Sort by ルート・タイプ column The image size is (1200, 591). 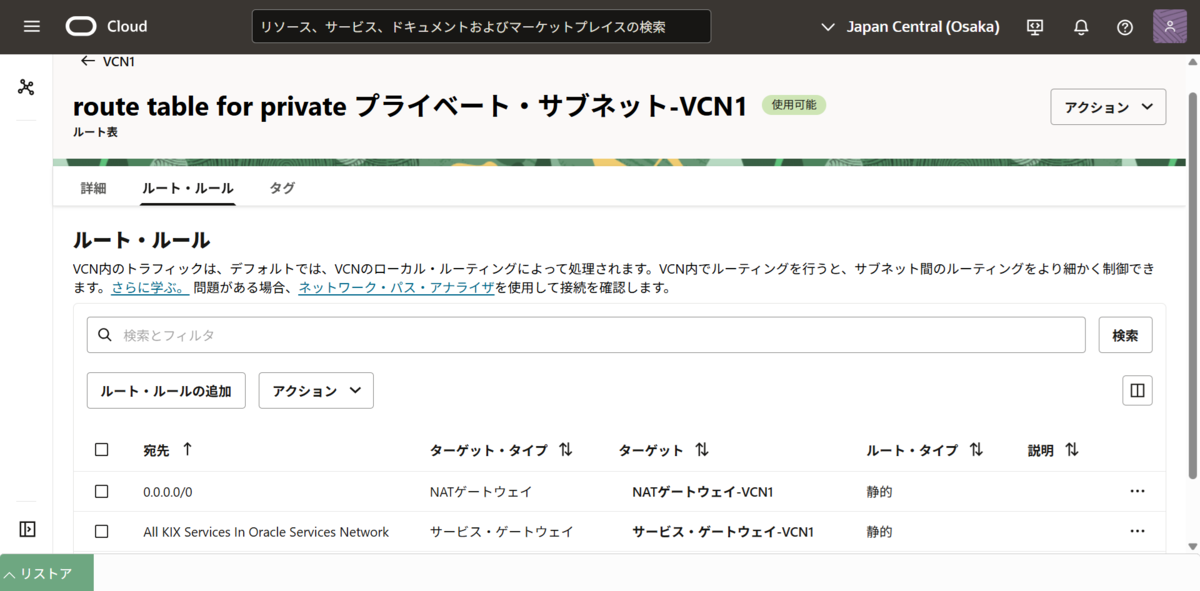976,450
